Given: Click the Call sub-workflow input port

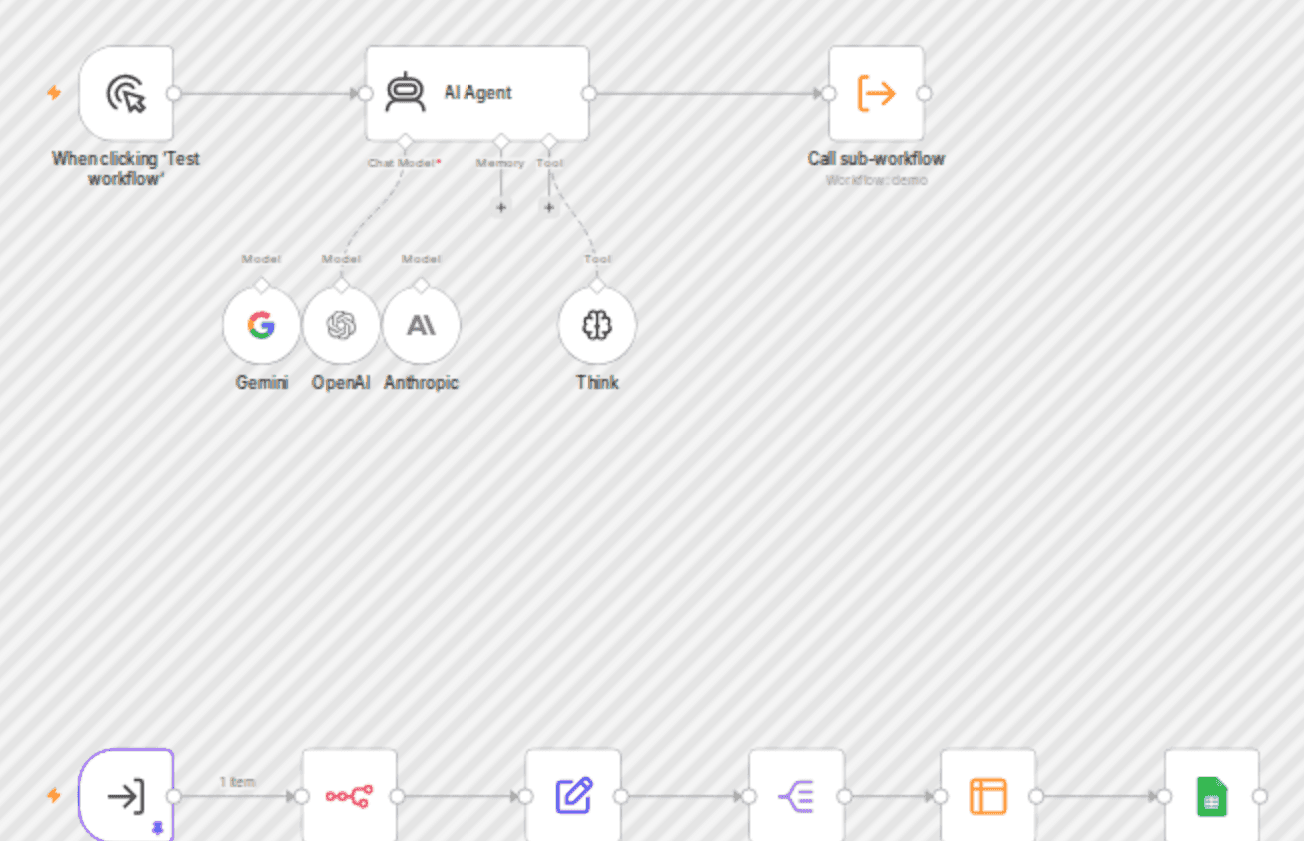Looking at the screenshot, I should click(x=829, y=93).
